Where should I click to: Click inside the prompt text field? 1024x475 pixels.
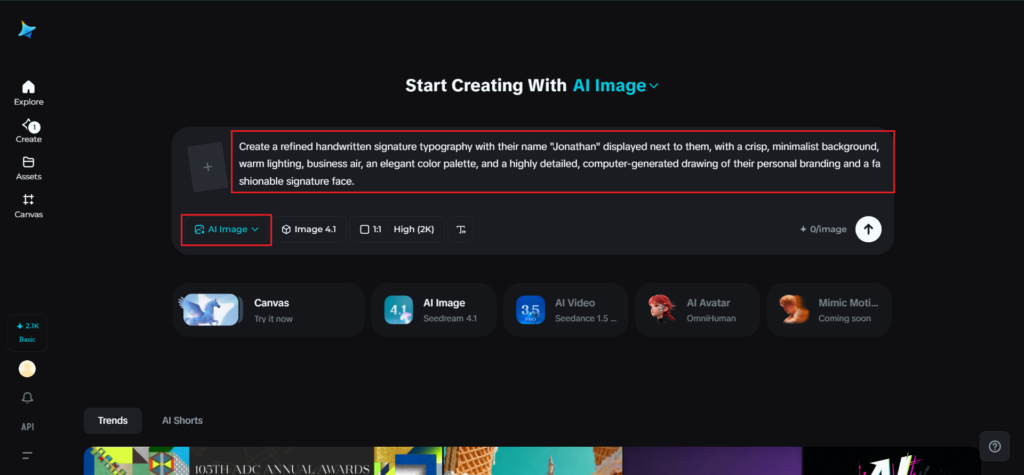click(560, 162)
